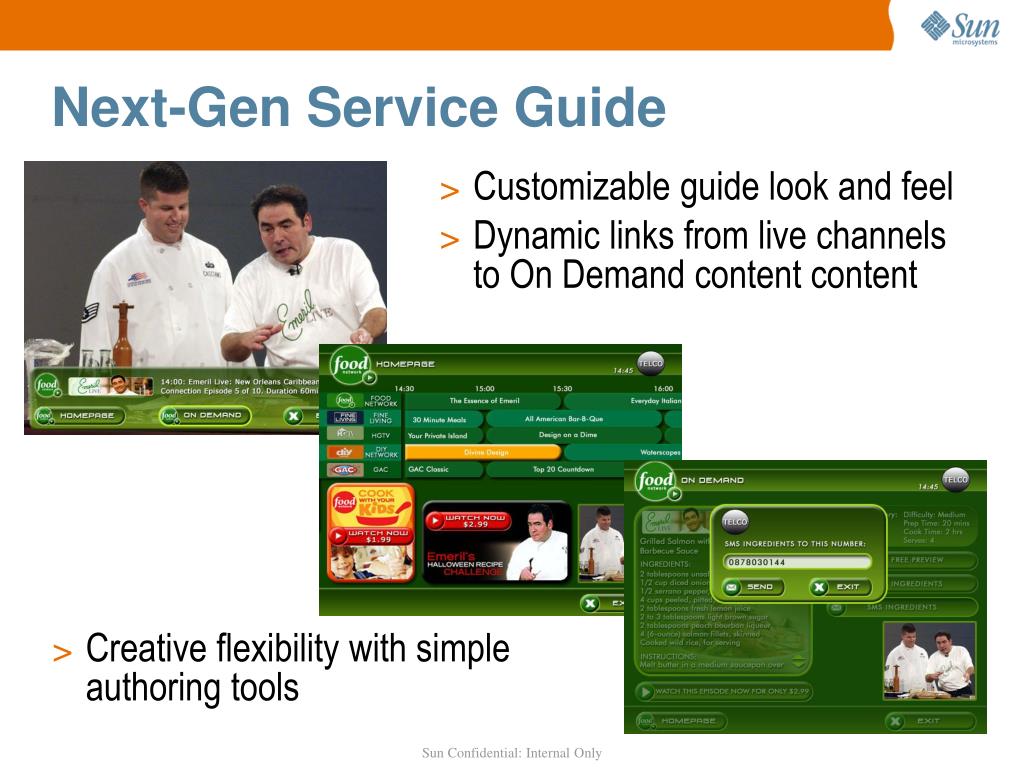Screen dimensions: 1024x768
Task: Click the Sun Microsystems logo
Action: pyautogui.click(x=959, y=28)
